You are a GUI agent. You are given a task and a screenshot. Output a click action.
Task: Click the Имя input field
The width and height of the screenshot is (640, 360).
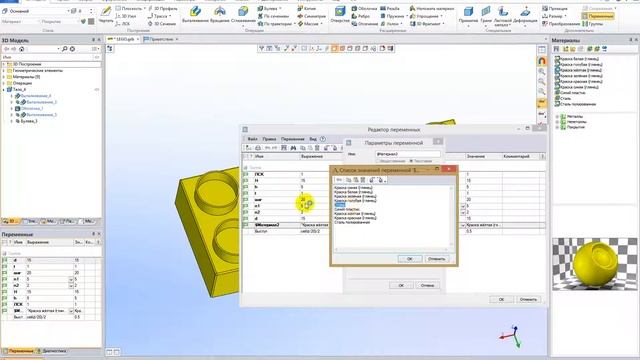[408, 154]
